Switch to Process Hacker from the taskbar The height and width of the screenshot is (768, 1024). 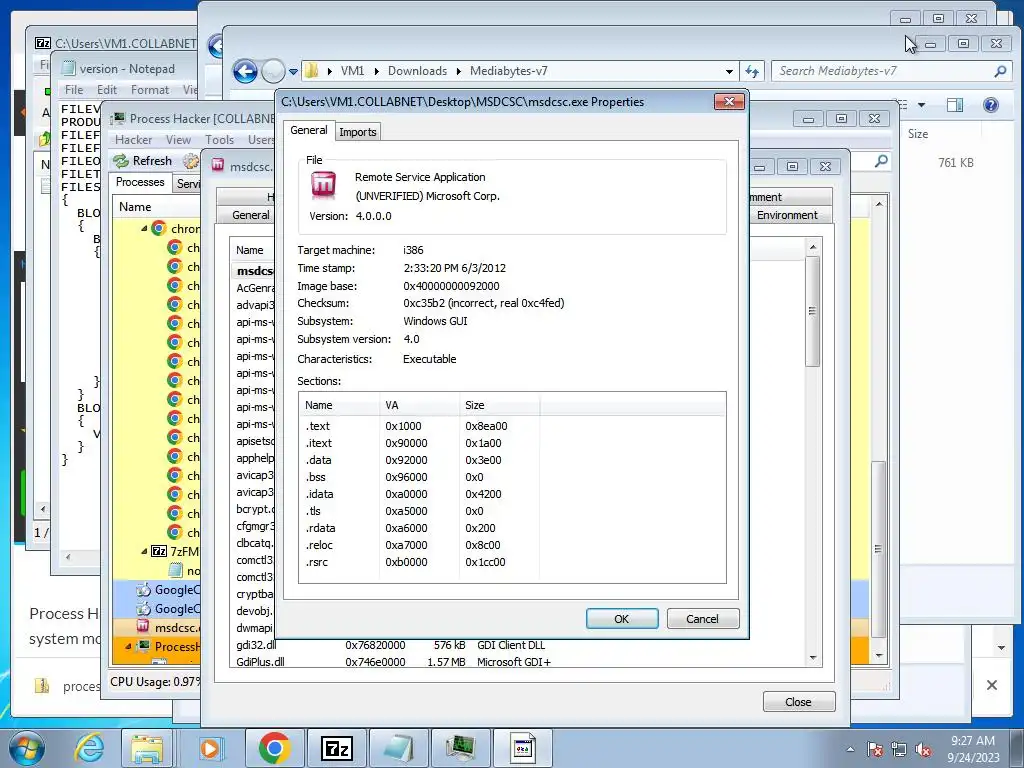pyautogui.click(x=460, y=748)
